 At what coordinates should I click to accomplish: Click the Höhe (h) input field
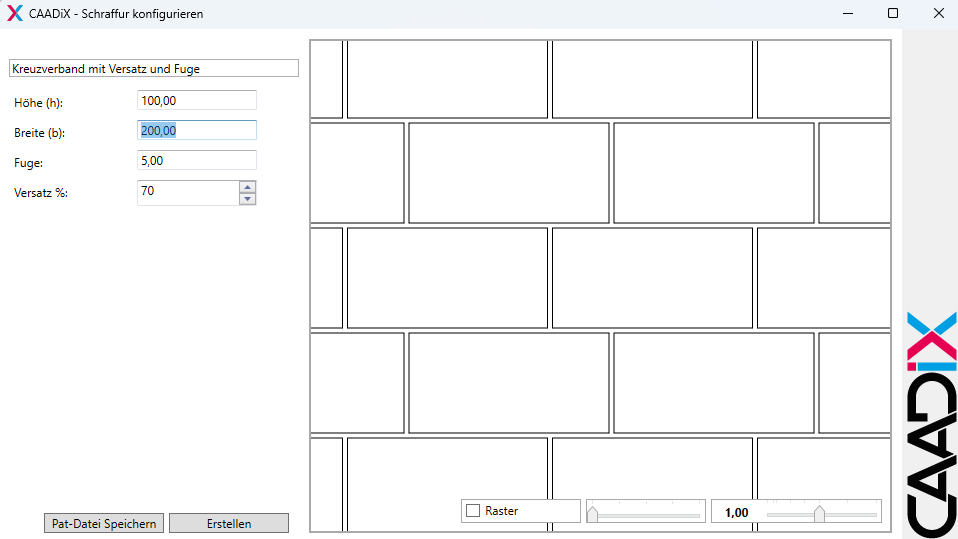197,100
